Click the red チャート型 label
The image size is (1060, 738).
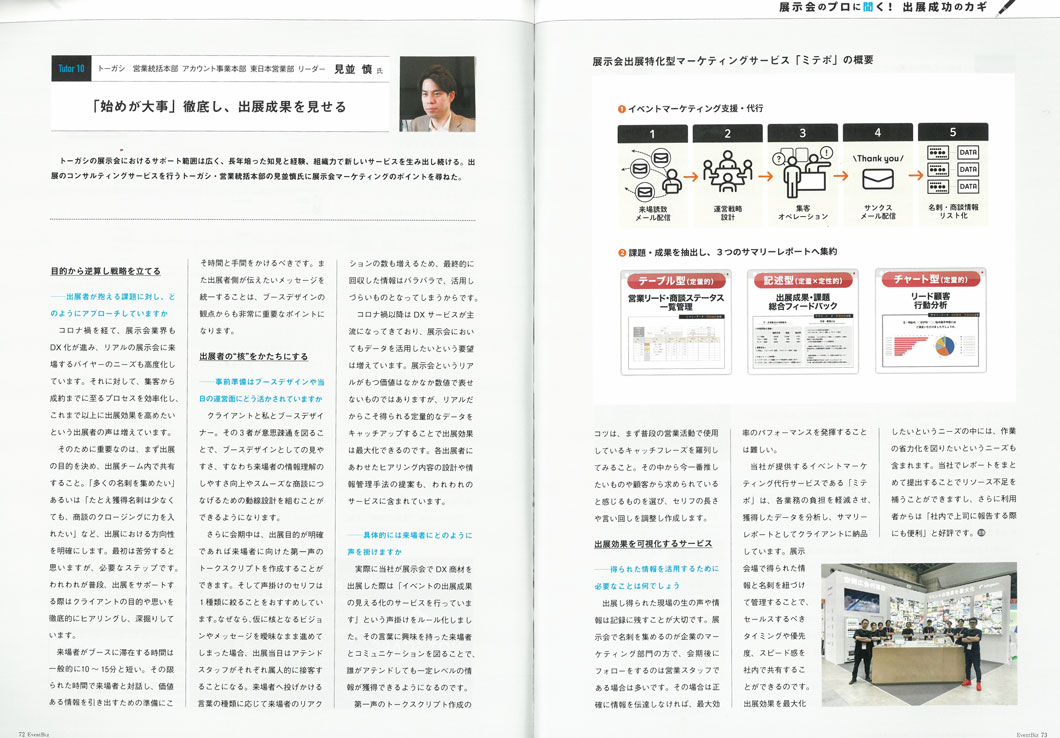(x=930, y=278)
